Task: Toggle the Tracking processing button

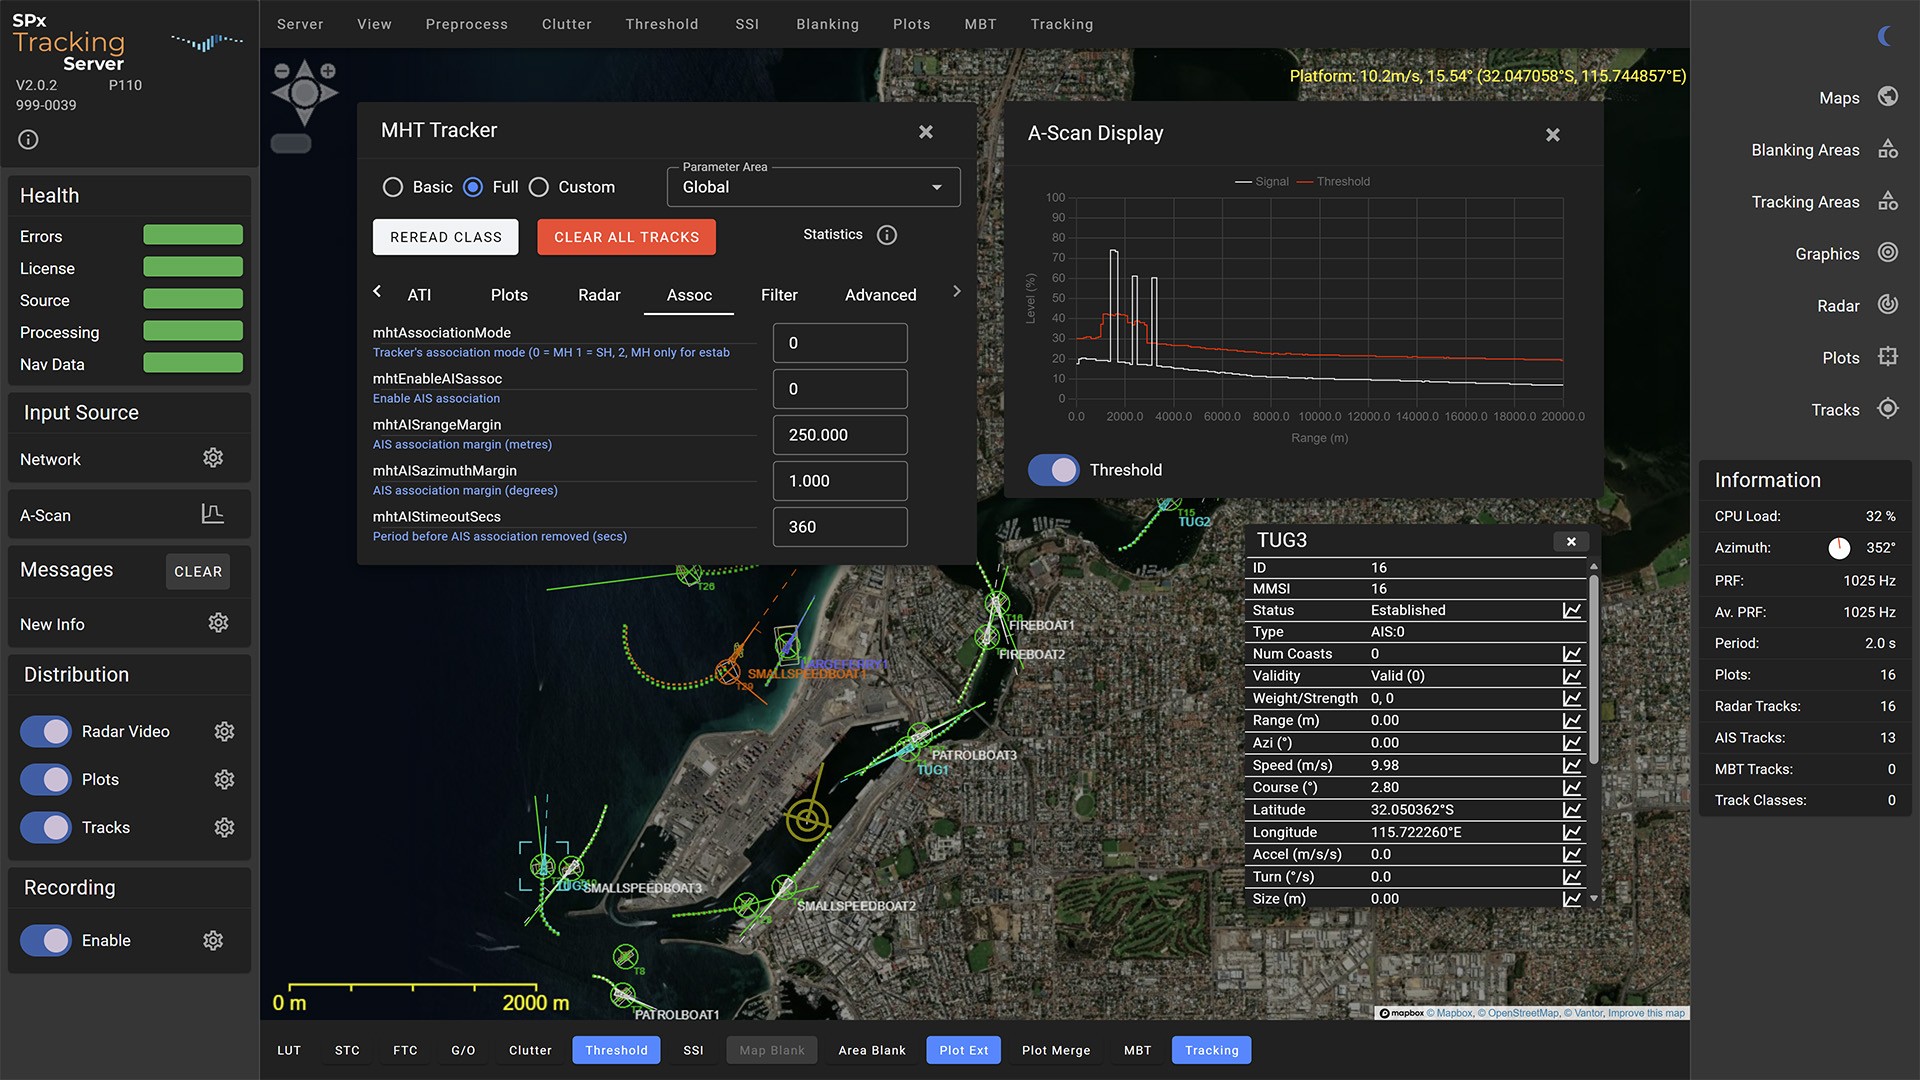Action: pos(1212,1050)
